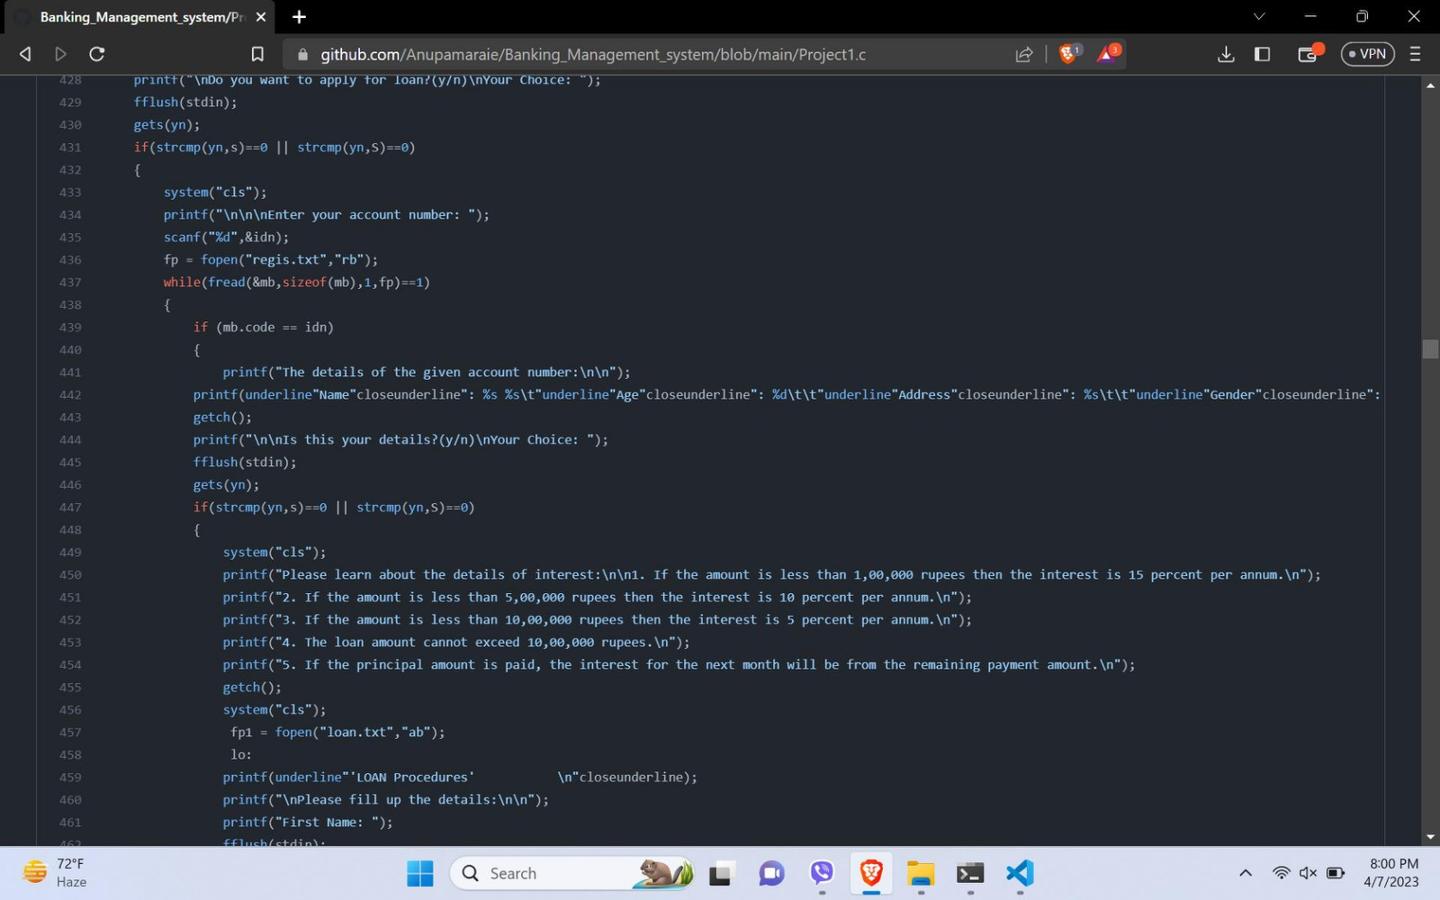1440x900 pixels.
Task: Select the Banking_Management_system tab
Action: pyautogui.click(x=140, y=17)
